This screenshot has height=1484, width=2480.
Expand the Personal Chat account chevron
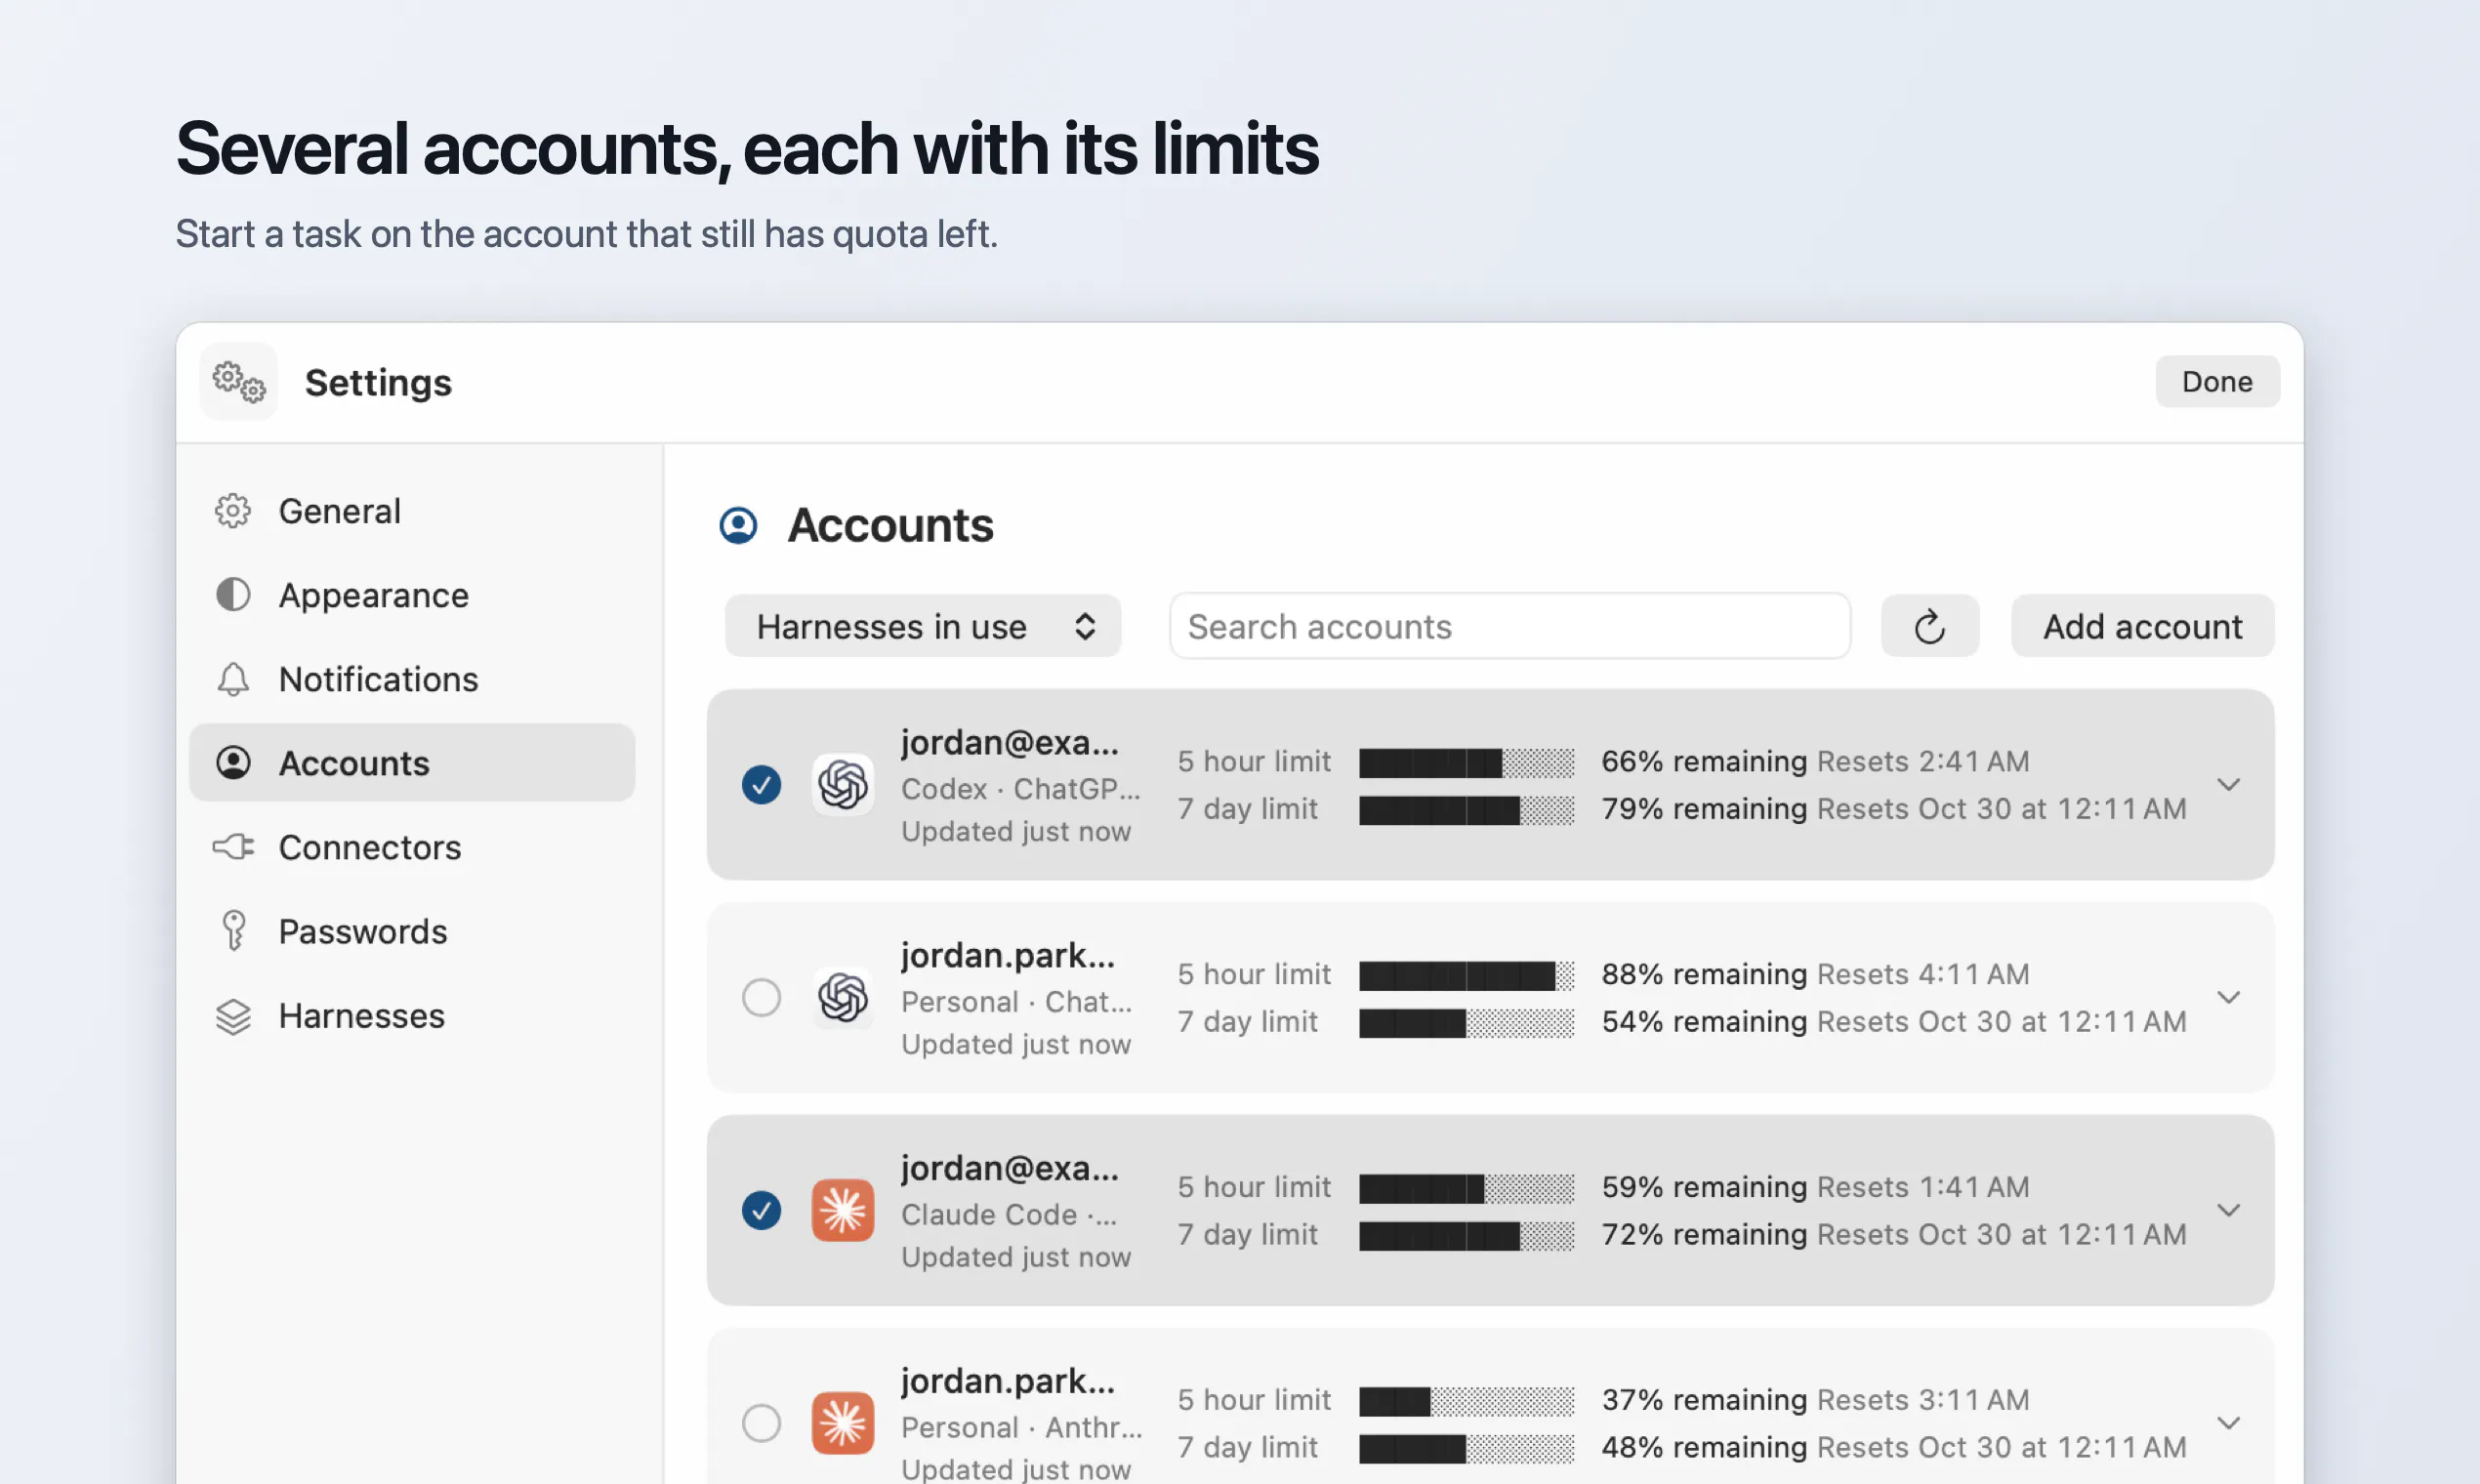point(2229,998)
